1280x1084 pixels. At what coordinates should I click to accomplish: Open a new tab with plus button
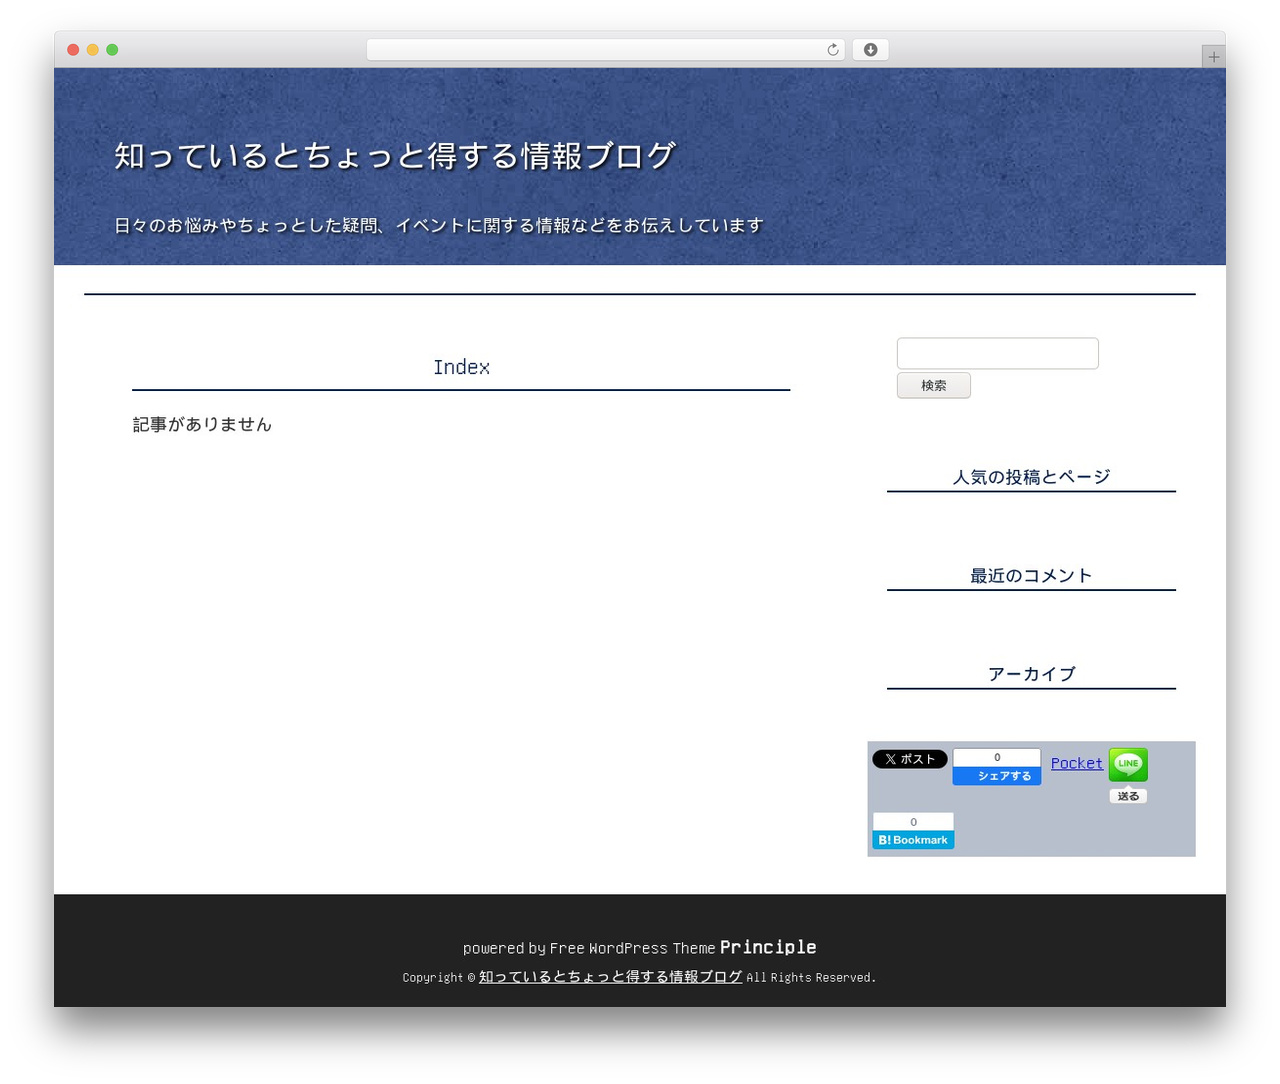[x=1213, y=57]
